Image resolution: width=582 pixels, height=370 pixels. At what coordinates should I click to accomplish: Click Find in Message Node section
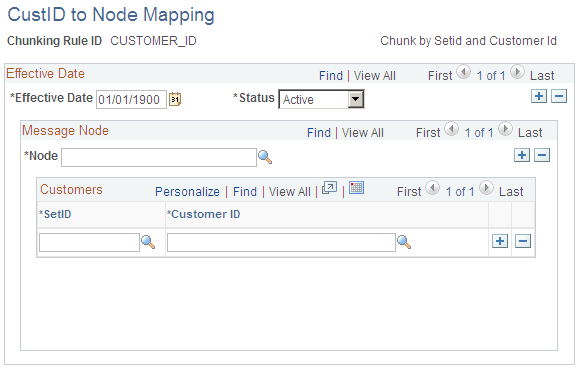(x=319, y=133)
